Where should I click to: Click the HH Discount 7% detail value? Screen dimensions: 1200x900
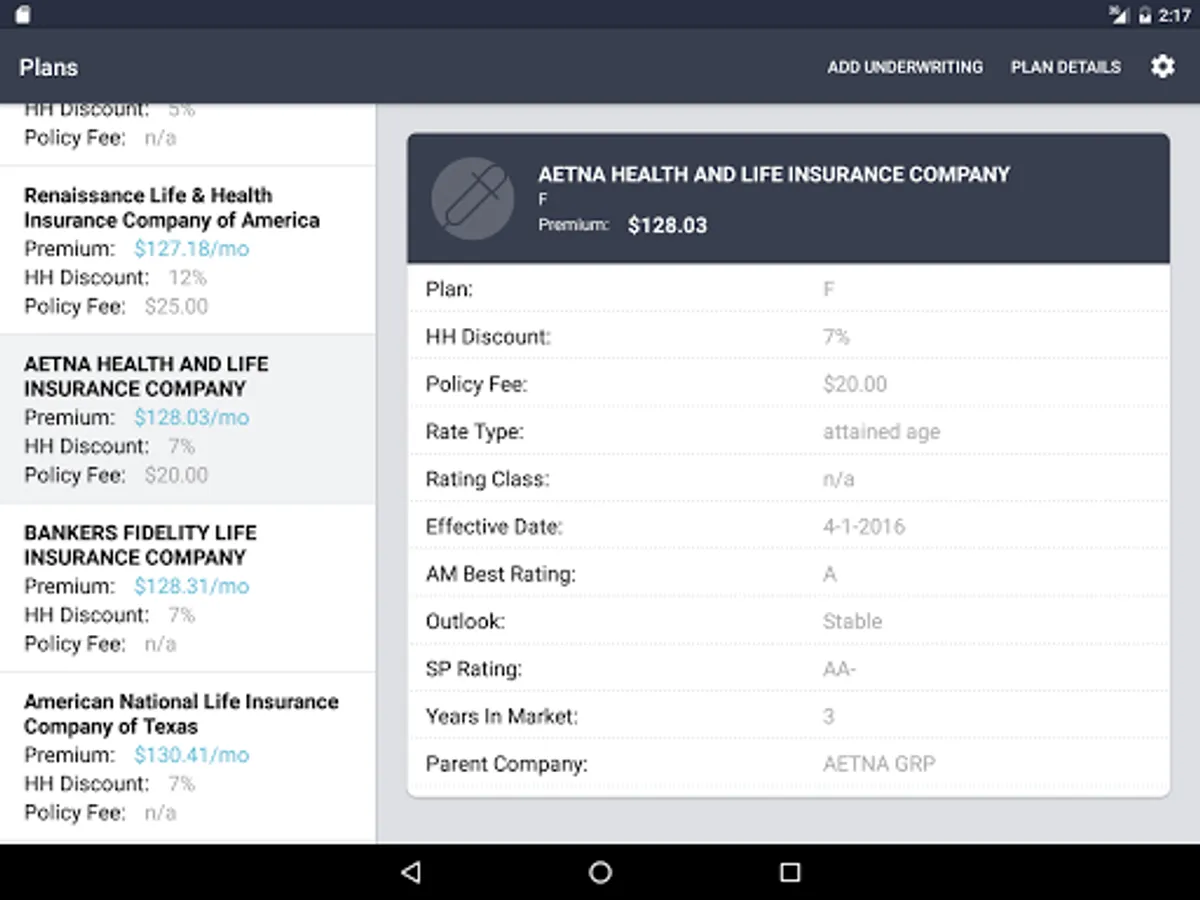click(x=836, y=337)
